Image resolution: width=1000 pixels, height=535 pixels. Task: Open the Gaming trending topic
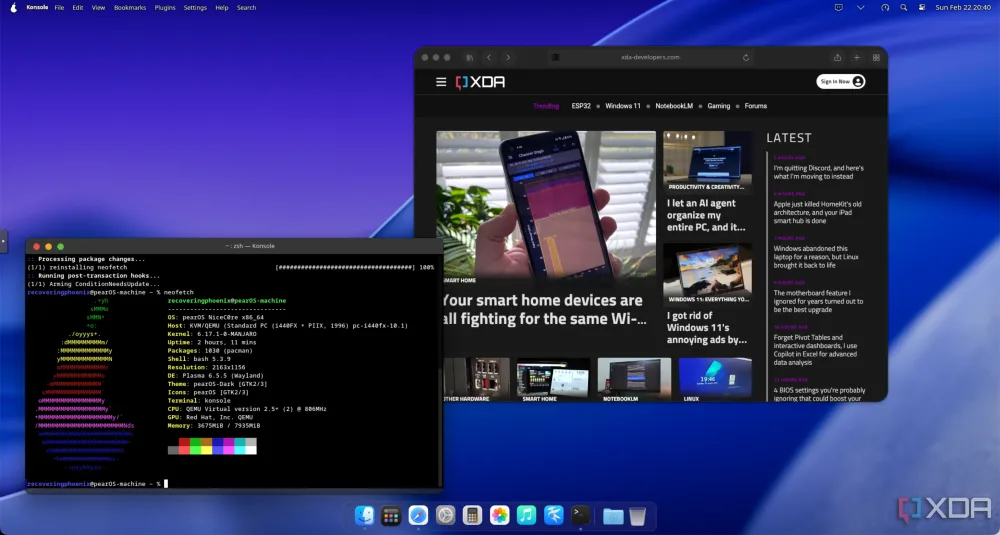tap(719, 106)
